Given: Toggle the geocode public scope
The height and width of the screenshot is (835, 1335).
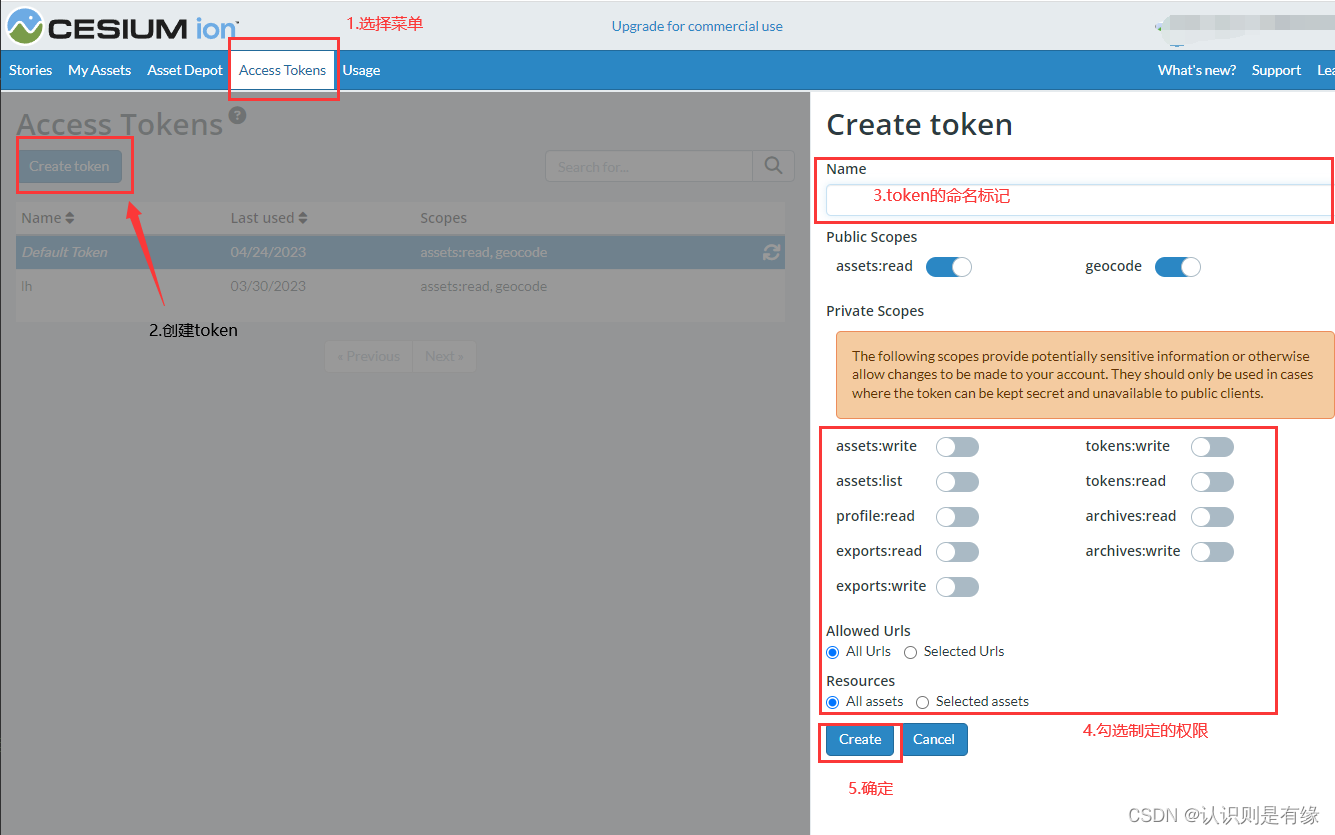Looking at the screenshot, I should (1178, 267).
